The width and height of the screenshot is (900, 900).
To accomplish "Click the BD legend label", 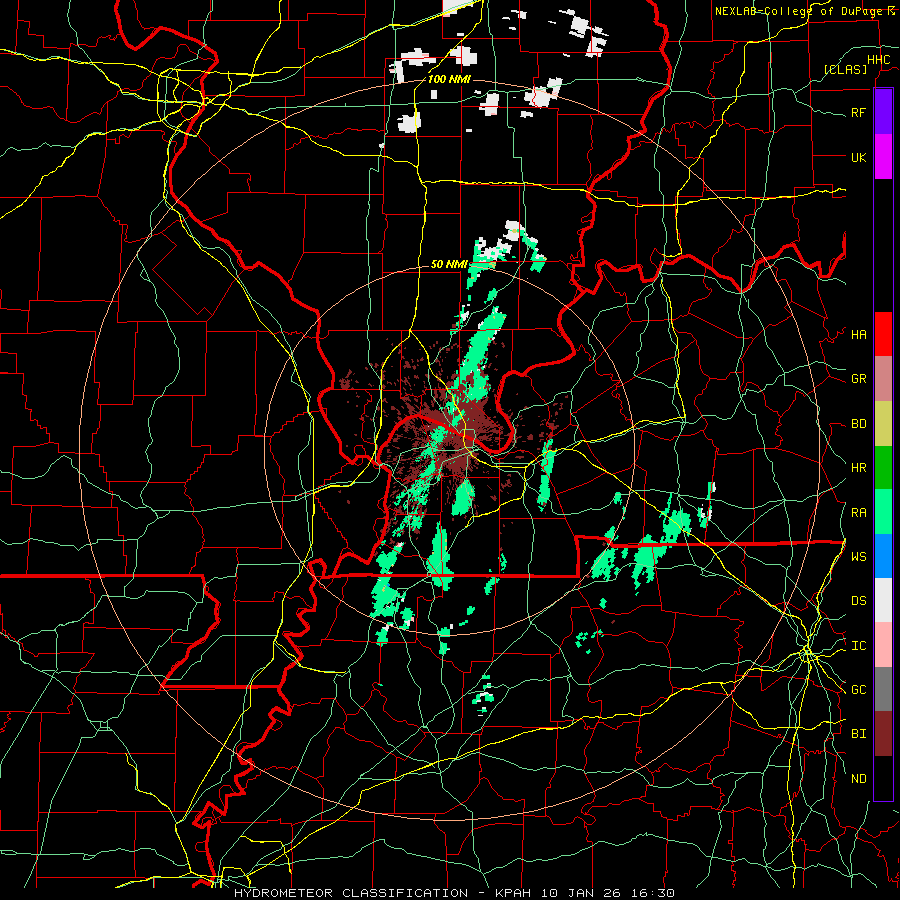I will [858, 424].
